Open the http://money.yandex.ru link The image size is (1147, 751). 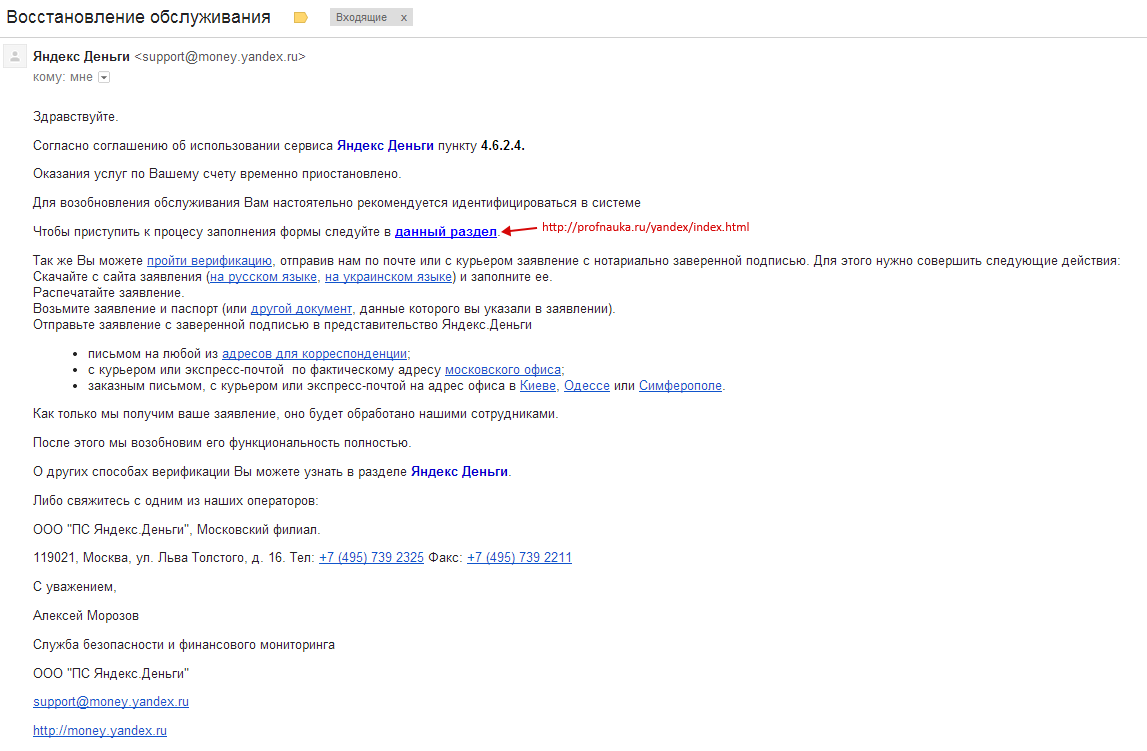pos(100,731)
